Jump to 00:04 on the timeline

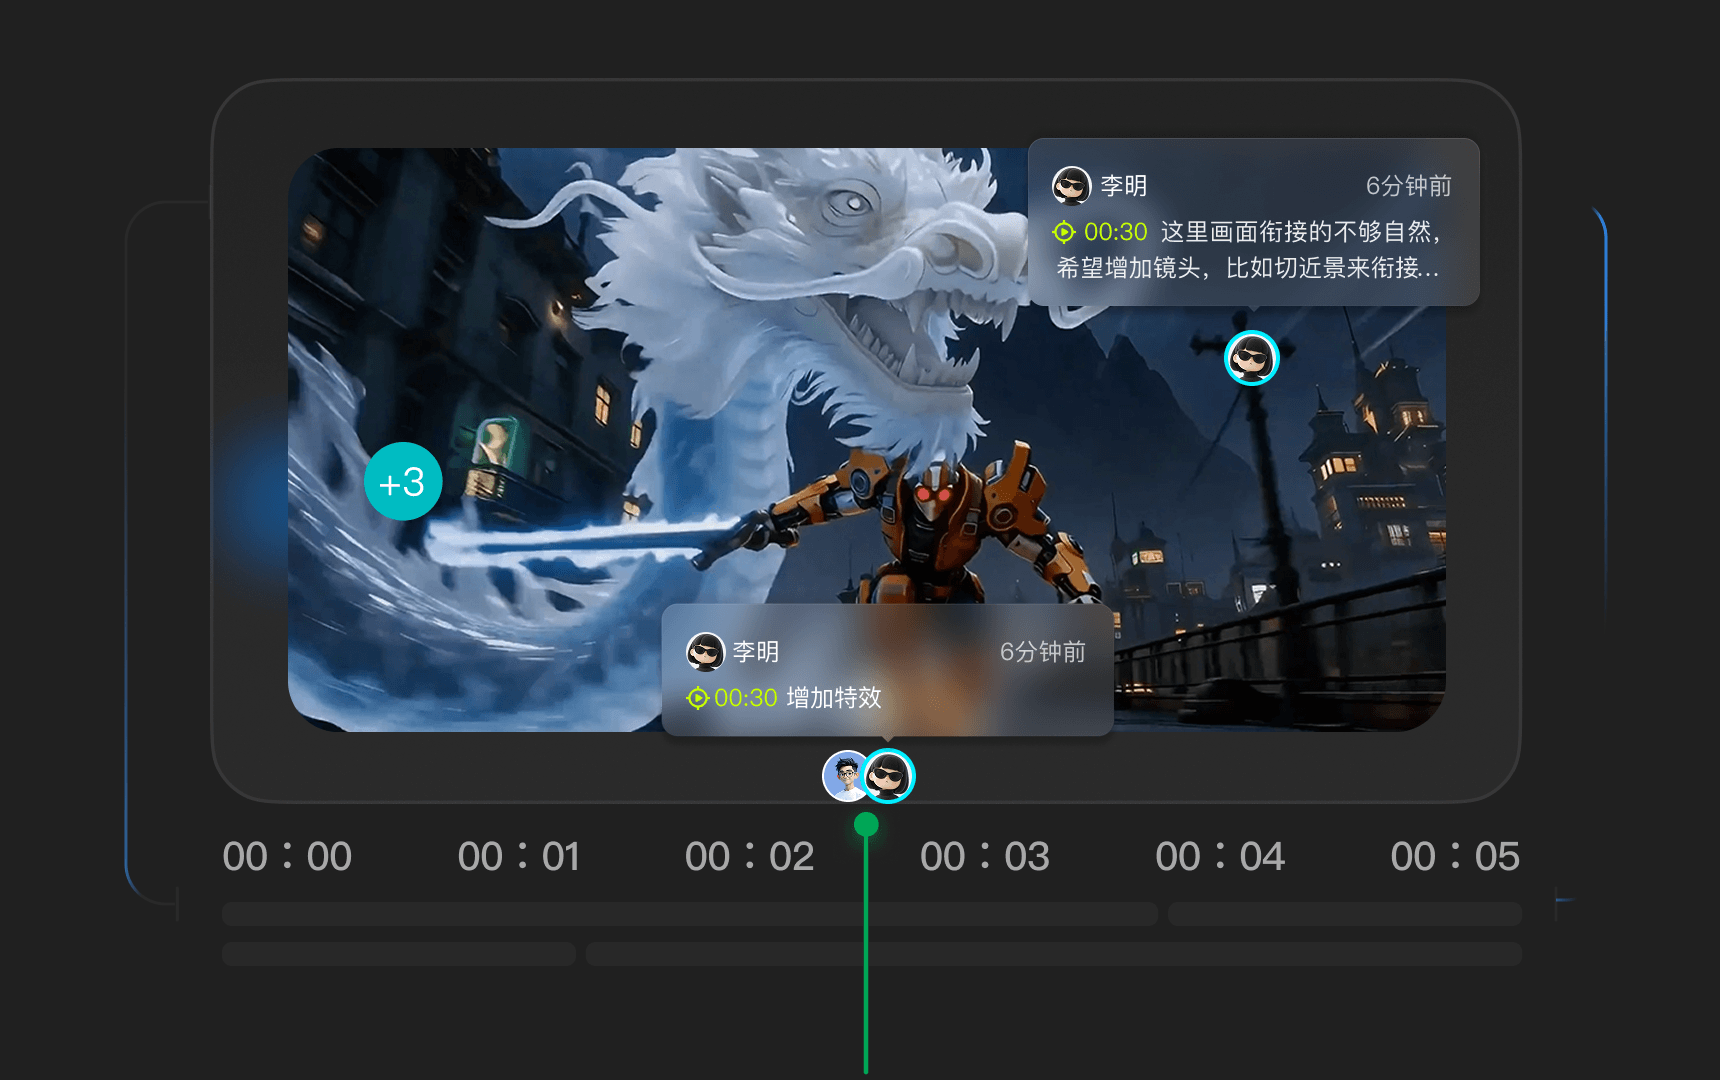pos(1219,857)
